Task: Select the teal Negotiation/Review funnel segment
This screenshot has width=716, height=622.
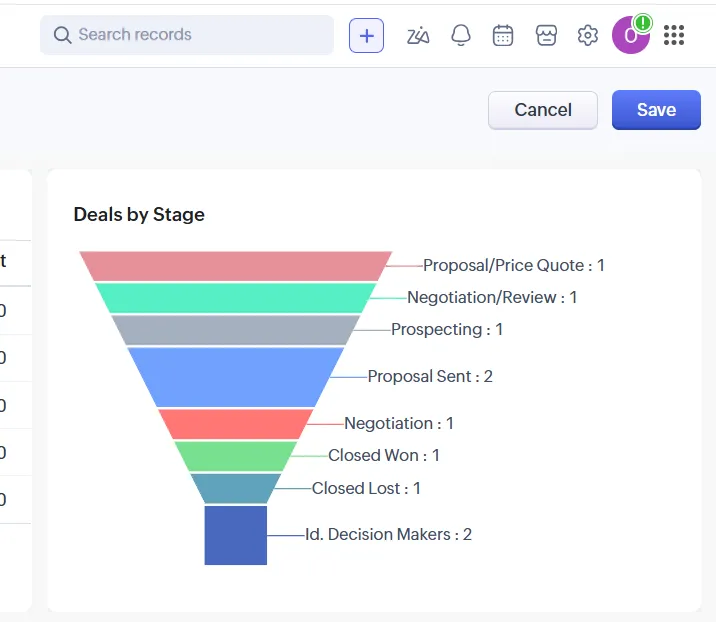Action: tap(235, 298)
